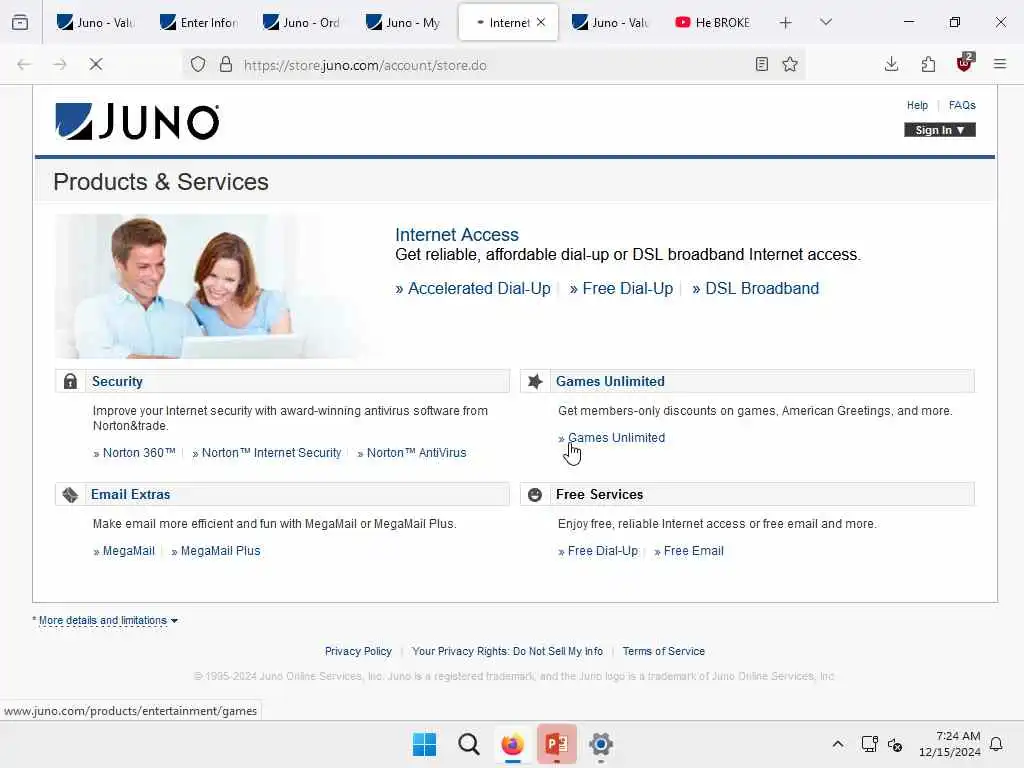Open Do Not Sell My Info link
The height and width of the screenshot is (768, 1024).
coord(507,651)
